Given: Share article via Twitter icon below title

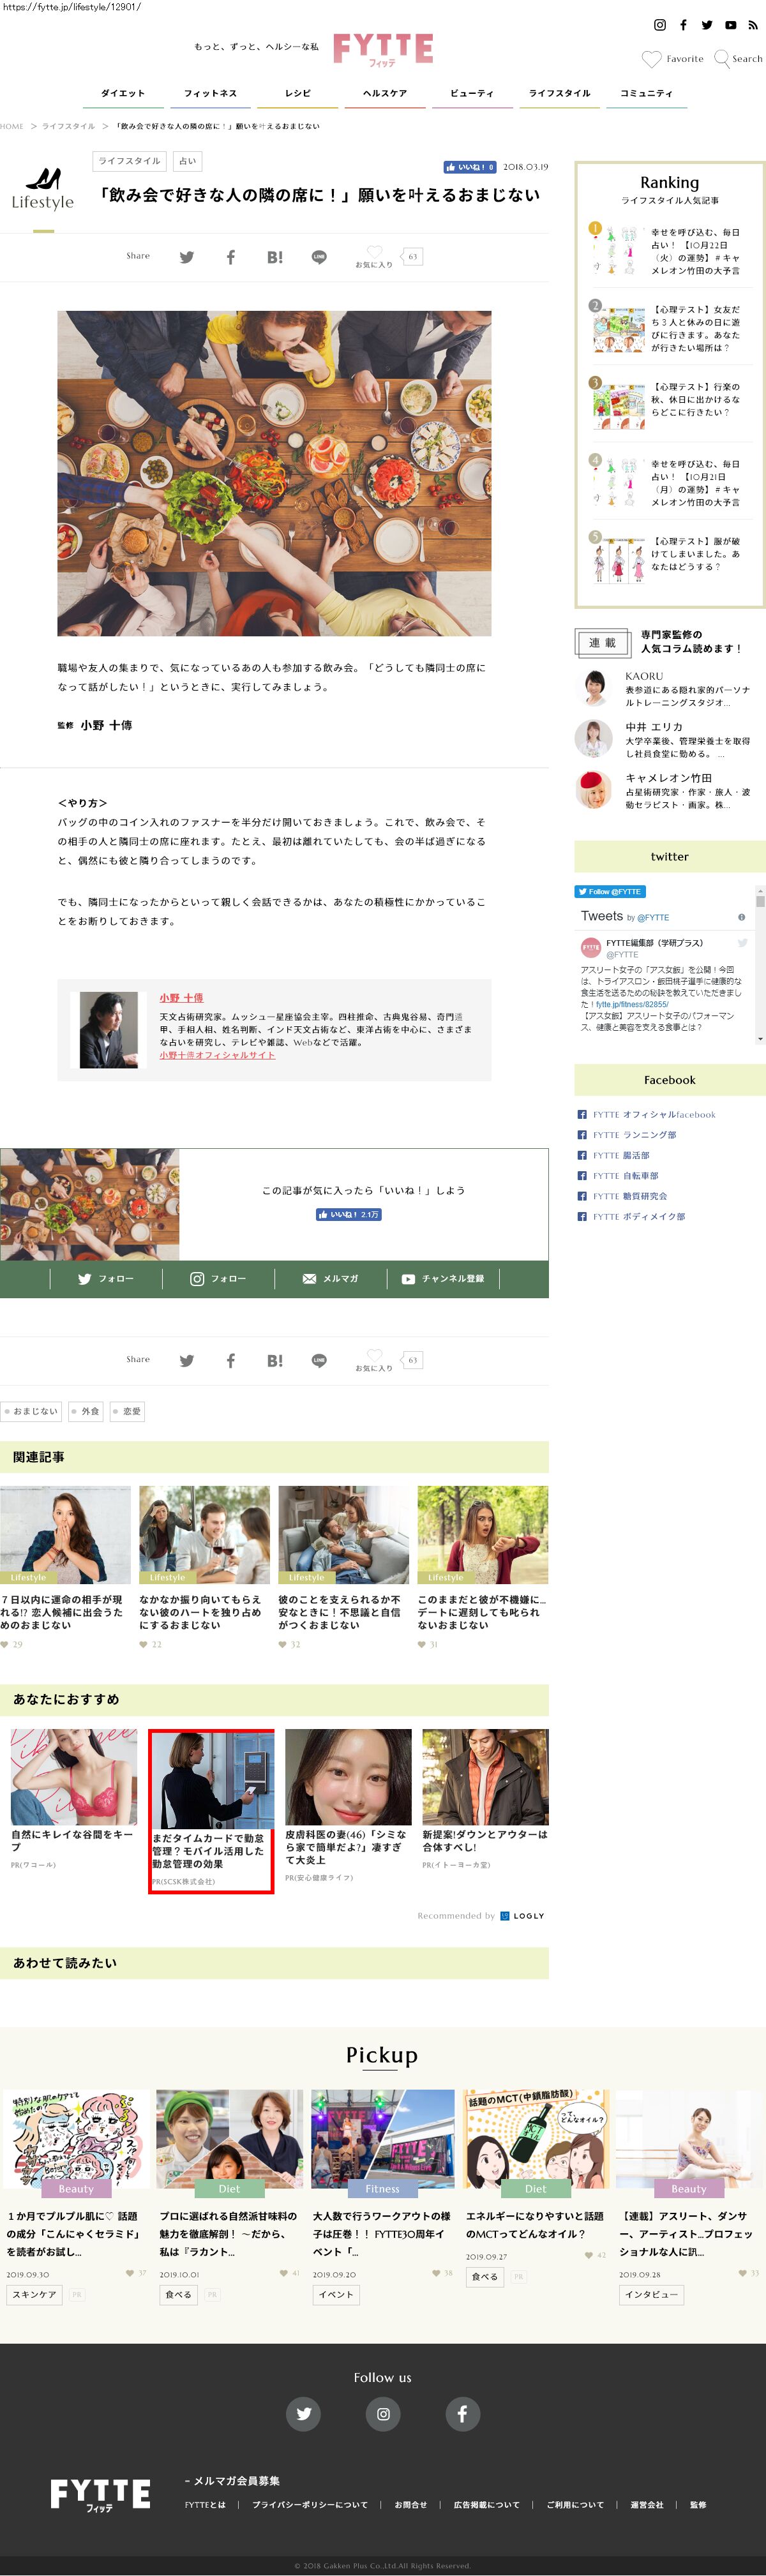Looking at the screenshot, I should pyautogui.click(x=186, y=257).
